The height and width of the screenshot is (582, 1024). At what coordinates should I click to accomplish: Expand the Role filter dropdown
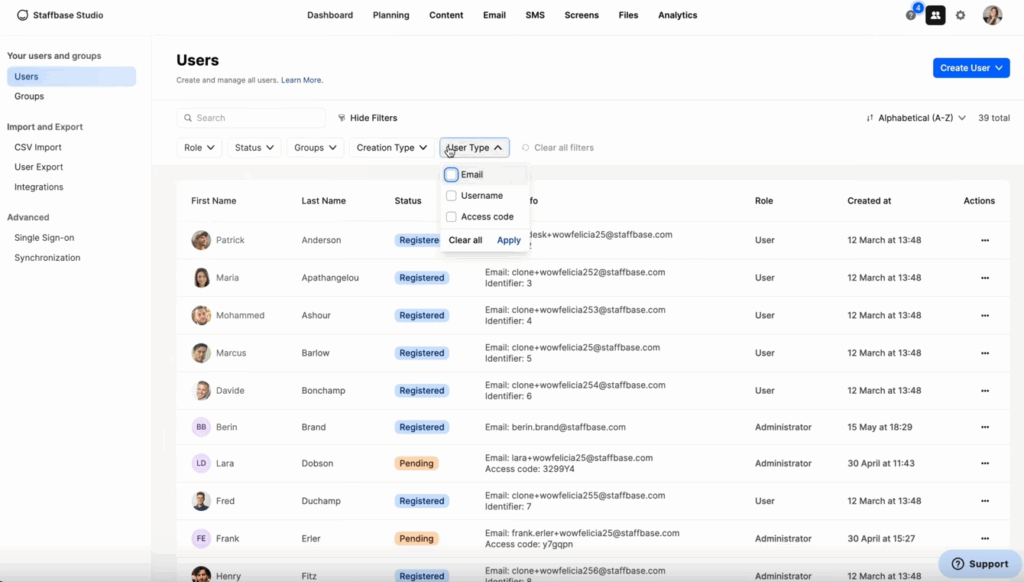(x=200, y=148)
